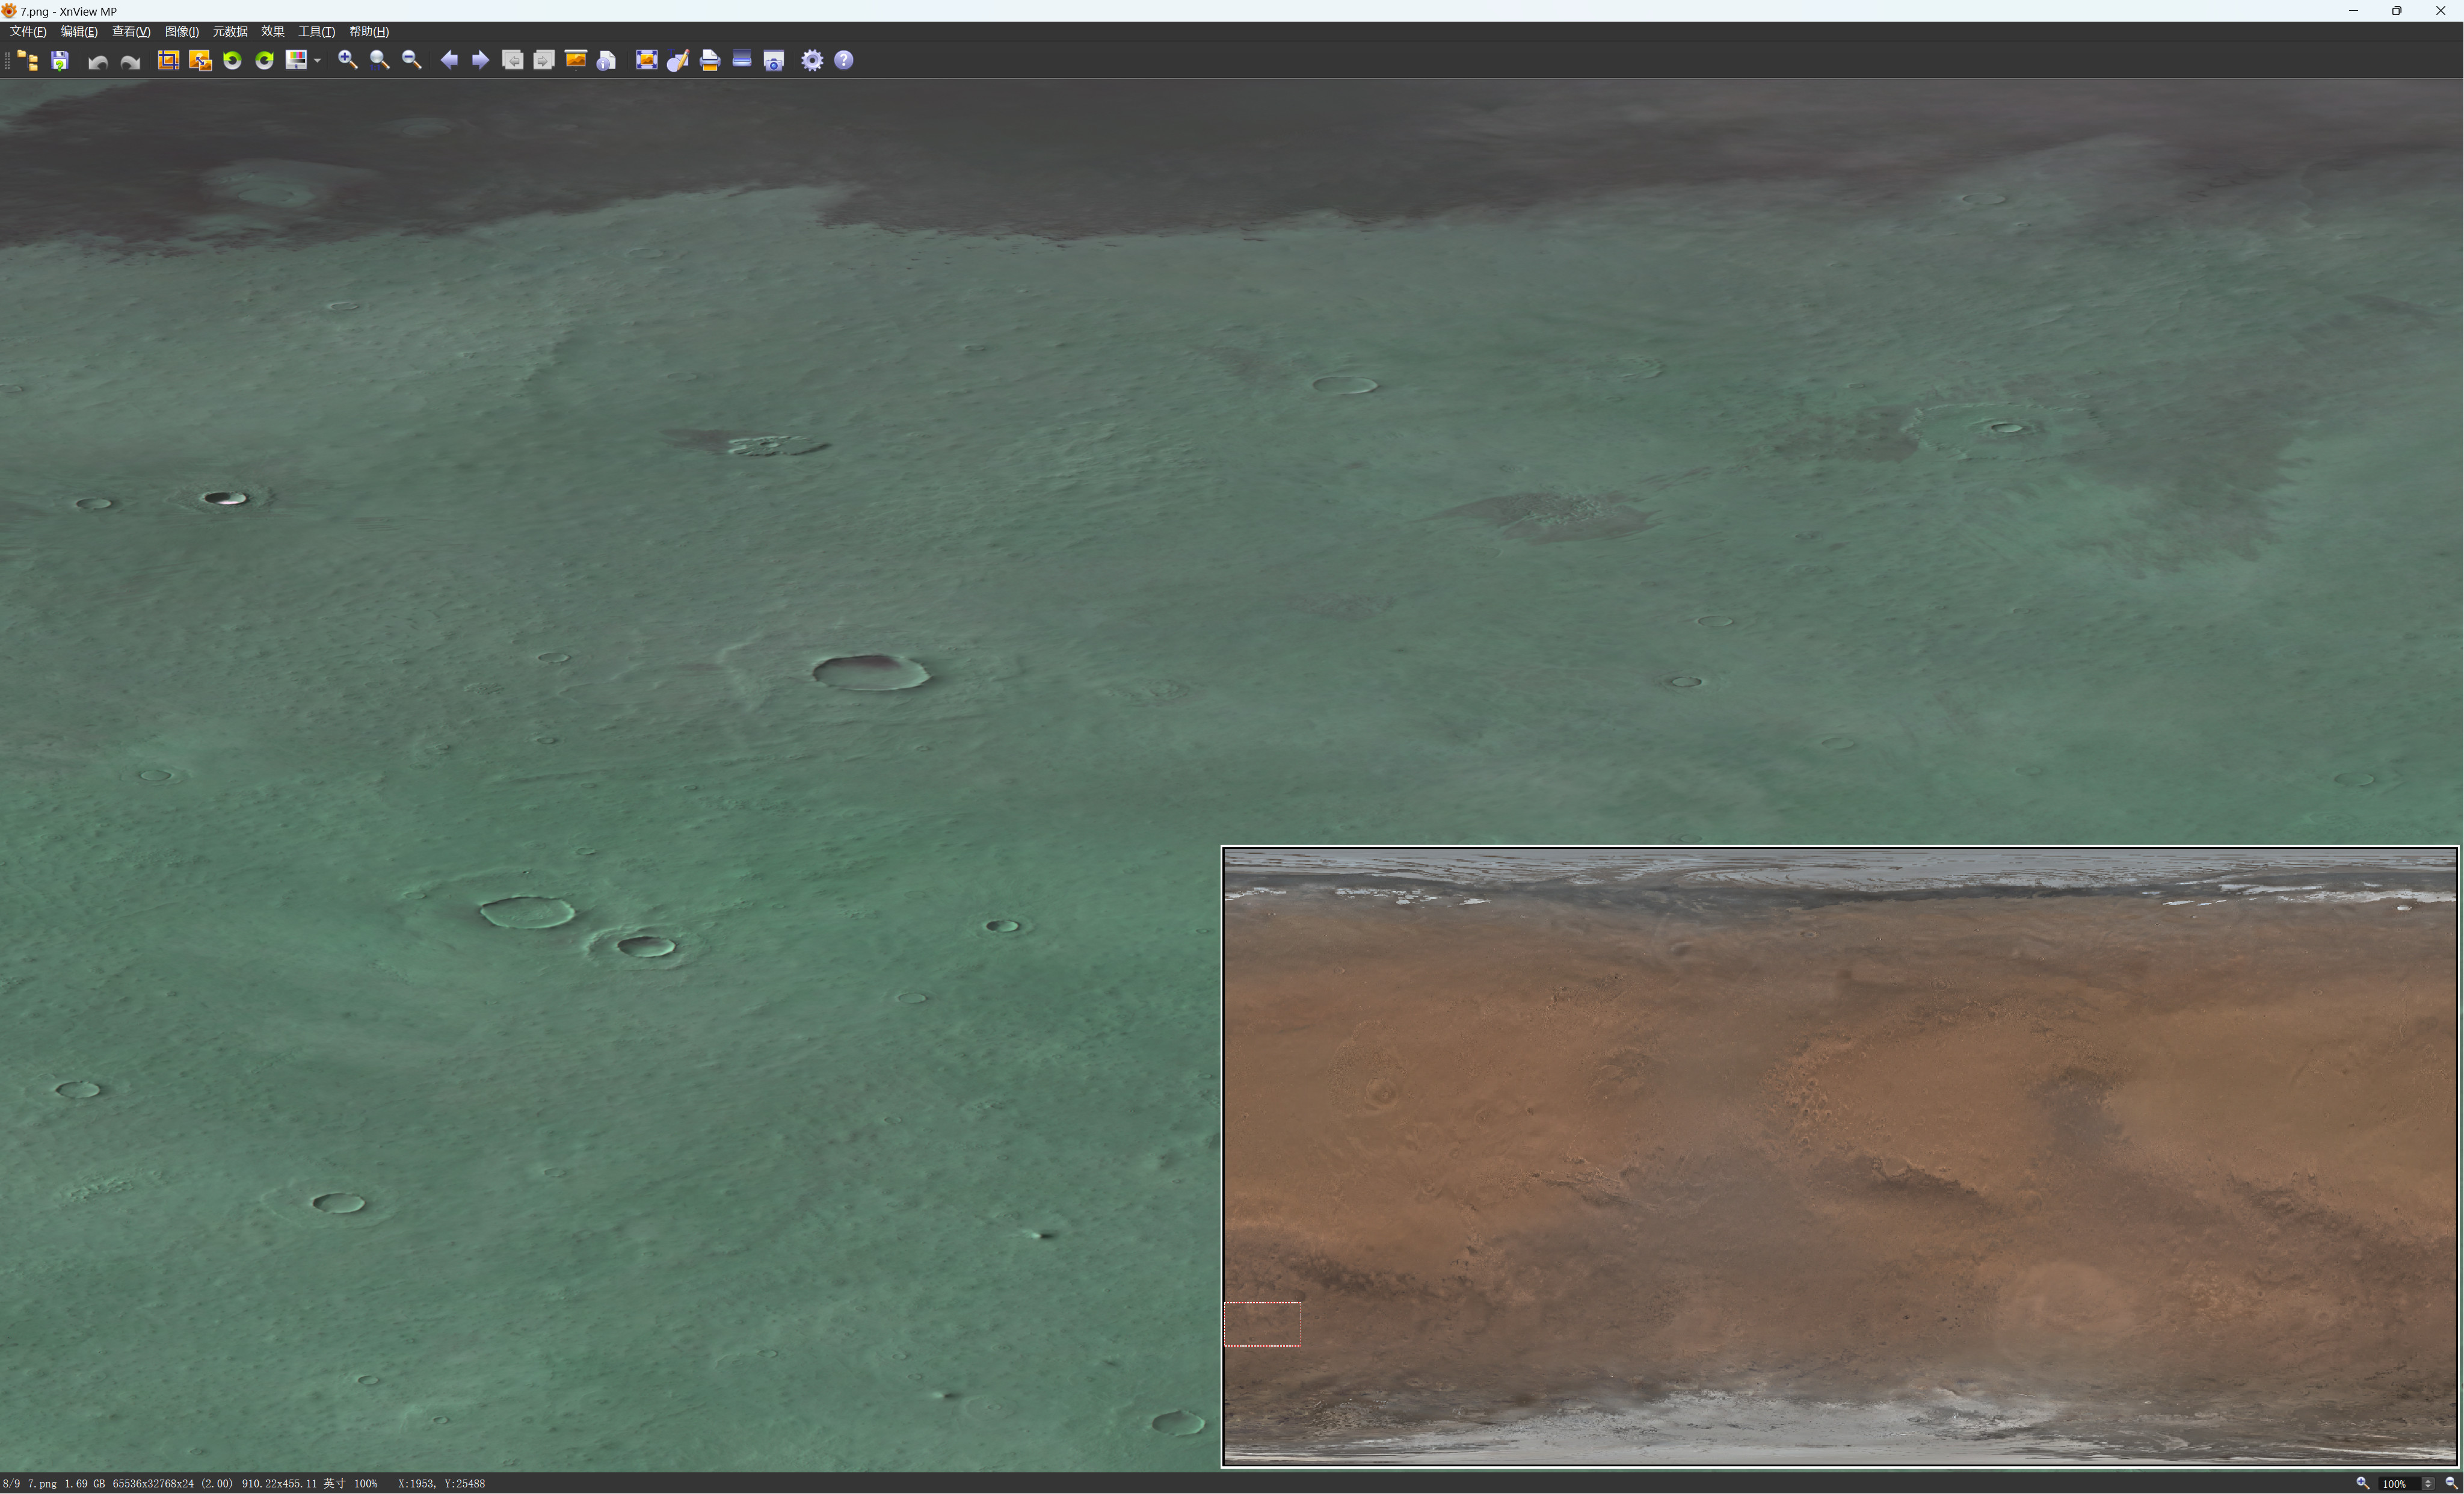Click the zoom percentage stepper arrows
This screenshot has height=1494, width=2464.
(2427, 1484)
